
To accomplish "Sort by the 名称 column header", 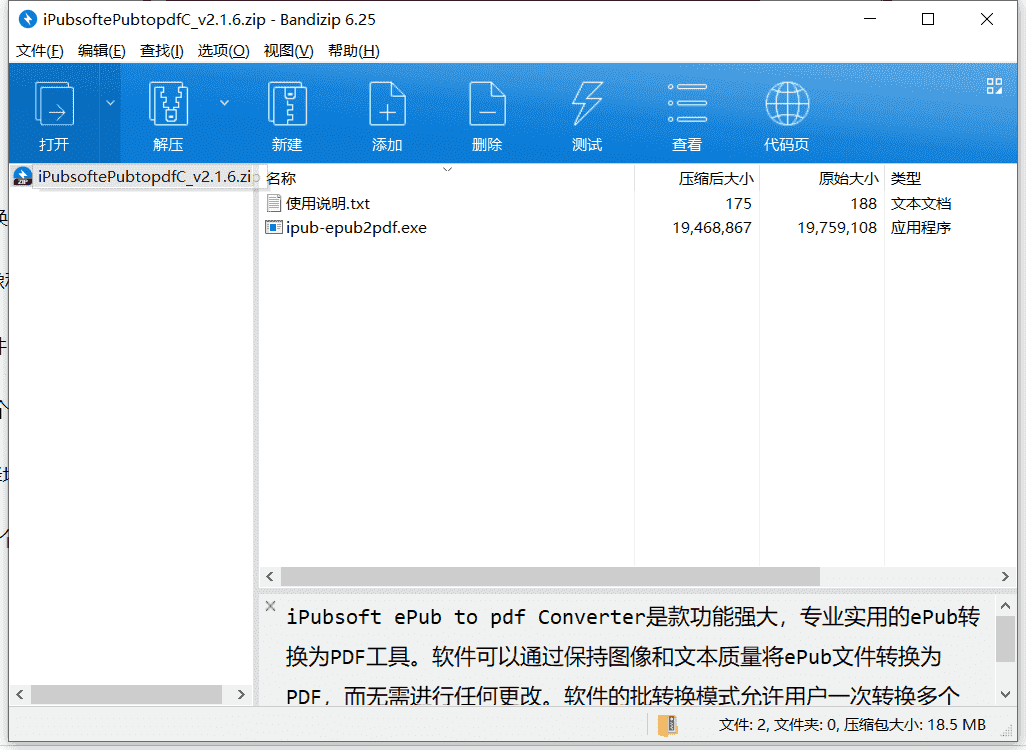I will (x=446, y=178).
